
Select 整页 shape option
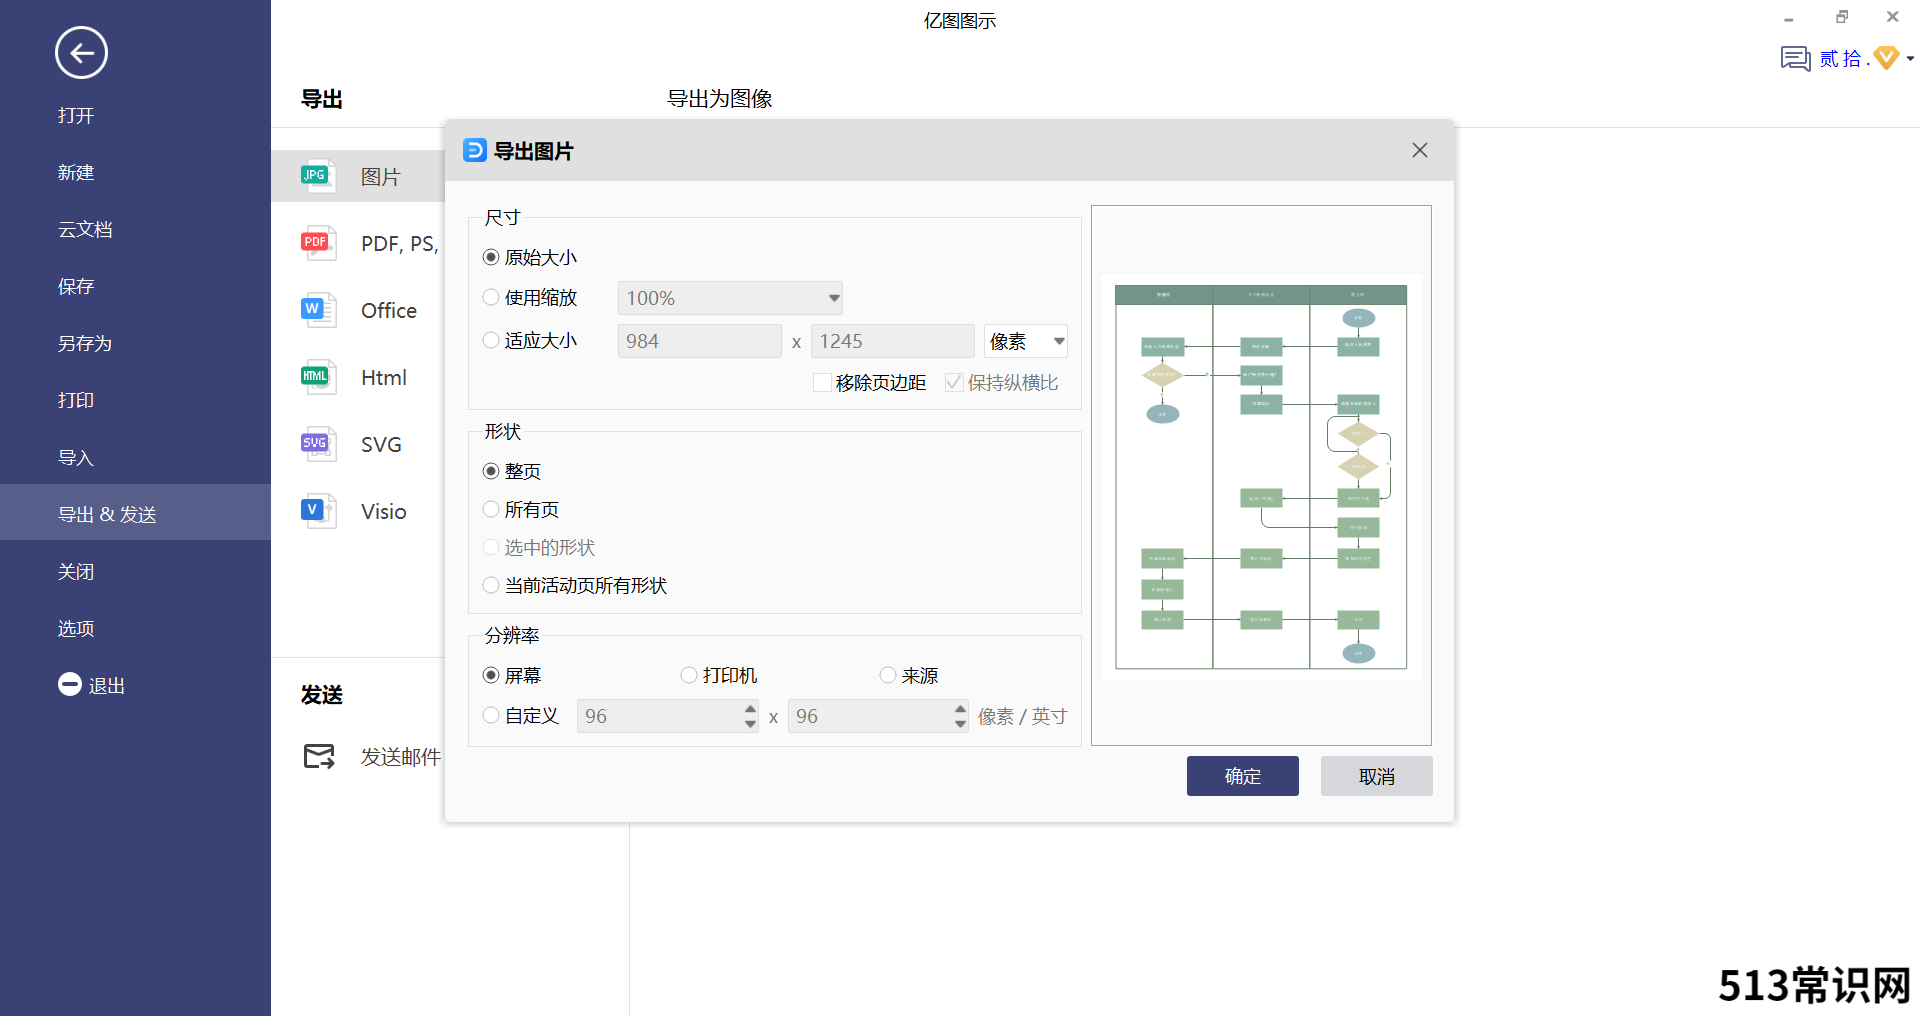pos(491,471)
